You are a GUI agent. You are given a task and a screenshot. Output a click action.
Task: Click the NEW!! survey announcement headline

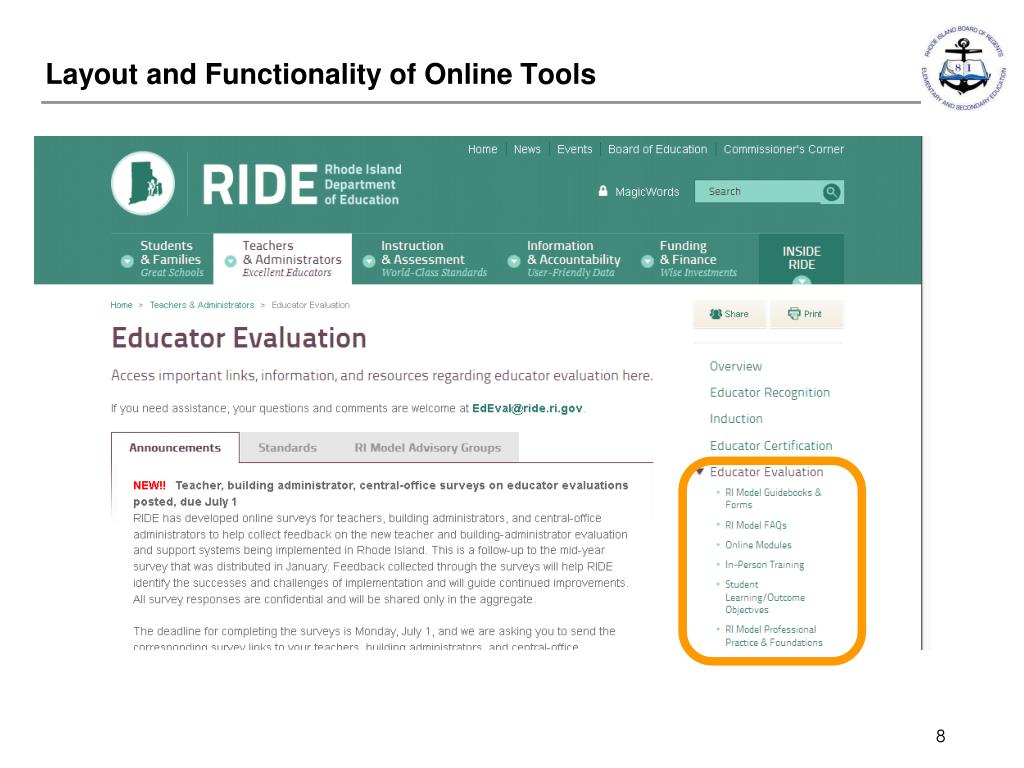381,493
